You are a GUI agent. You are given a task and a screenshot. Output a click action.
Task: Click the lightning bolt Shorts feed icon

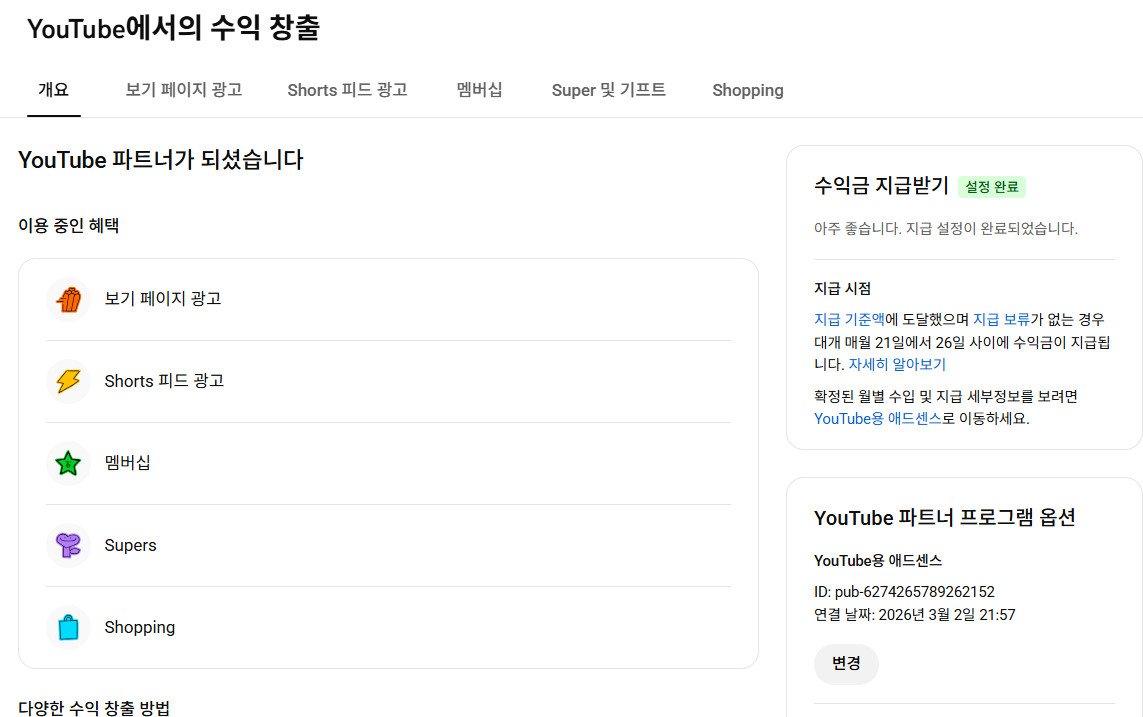pyautogui.click(x=69, y=381)
